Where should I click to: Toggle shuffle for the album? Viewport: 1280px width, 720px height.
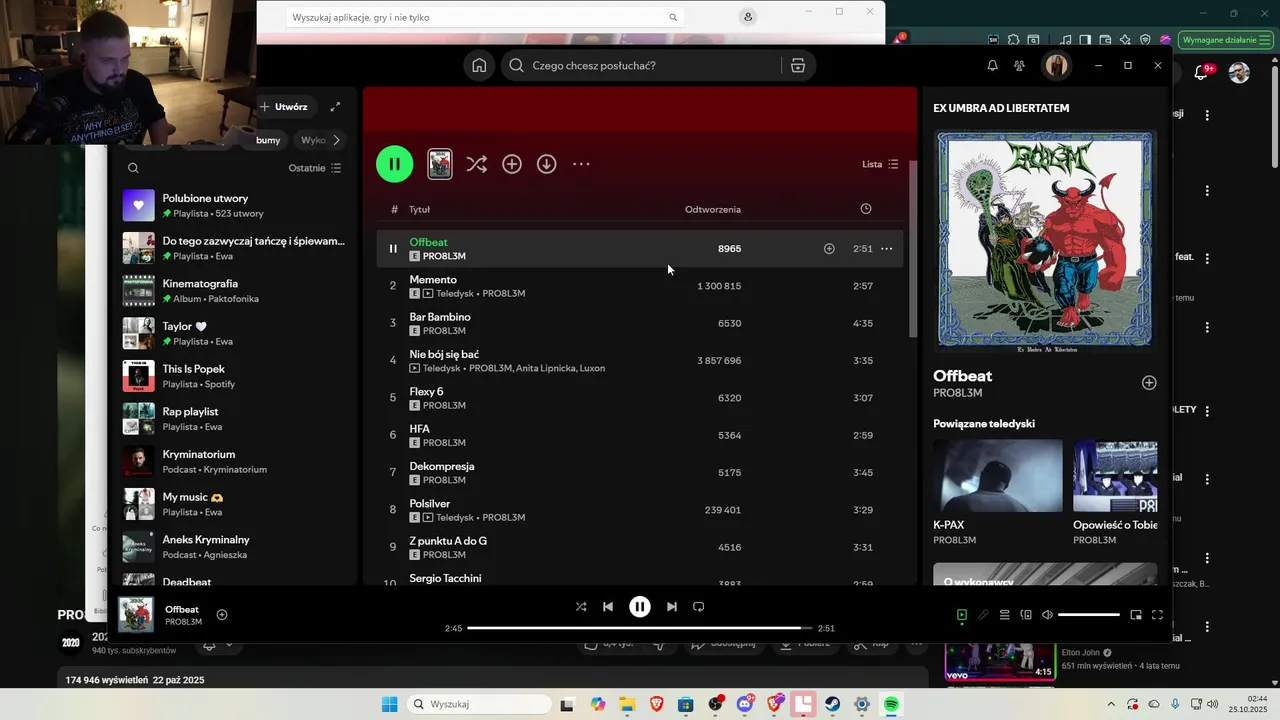476,164
